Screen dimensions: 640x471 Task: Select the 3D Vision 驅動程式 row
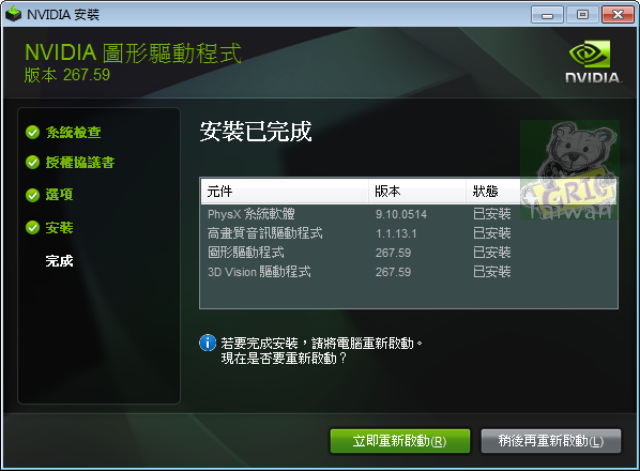click(x=409, y=272)
